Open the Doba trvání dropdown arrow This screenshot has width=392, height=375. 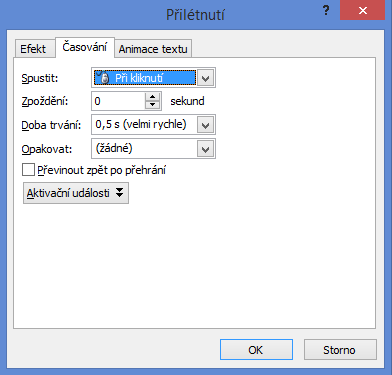(x=205, y=125)
